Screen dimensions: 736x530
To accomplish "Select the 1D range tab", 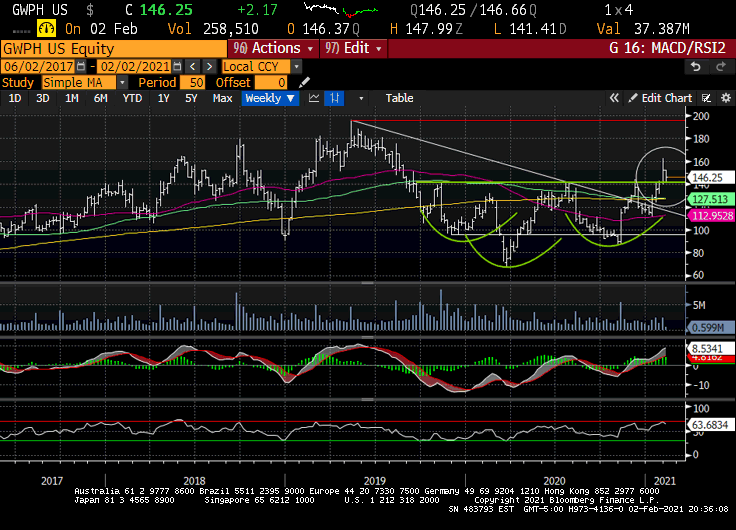I will (15, 98).
